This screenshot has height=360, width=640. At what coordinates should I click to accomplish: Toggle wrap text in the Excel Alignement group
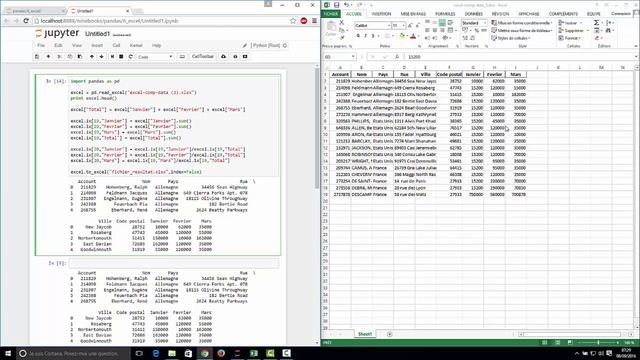pos(450,23)
